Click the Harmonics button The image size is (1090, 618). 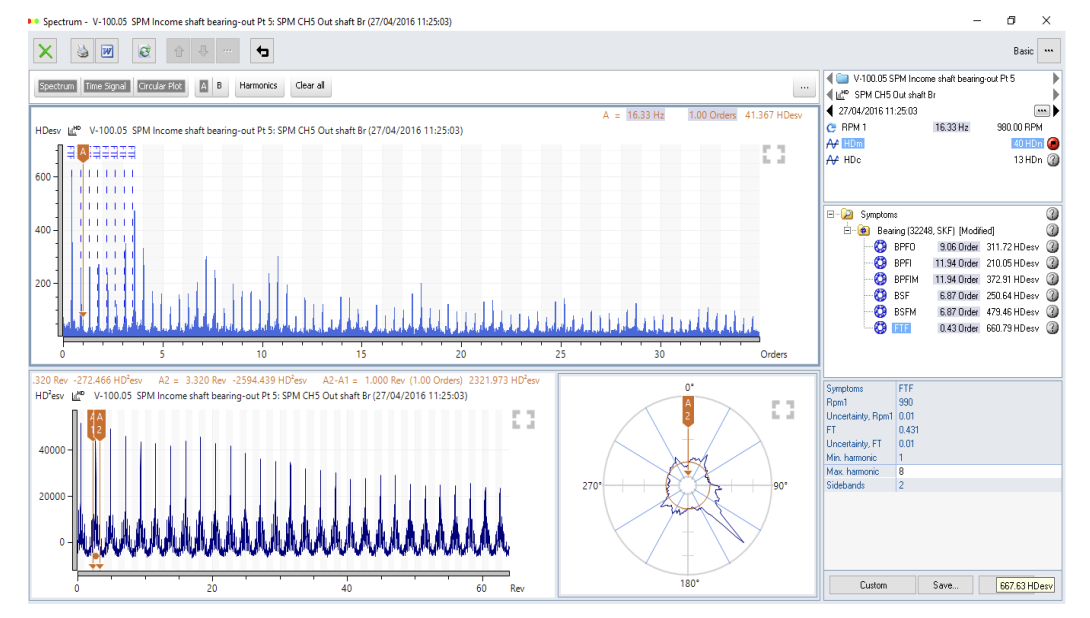[x=258, y=86]
